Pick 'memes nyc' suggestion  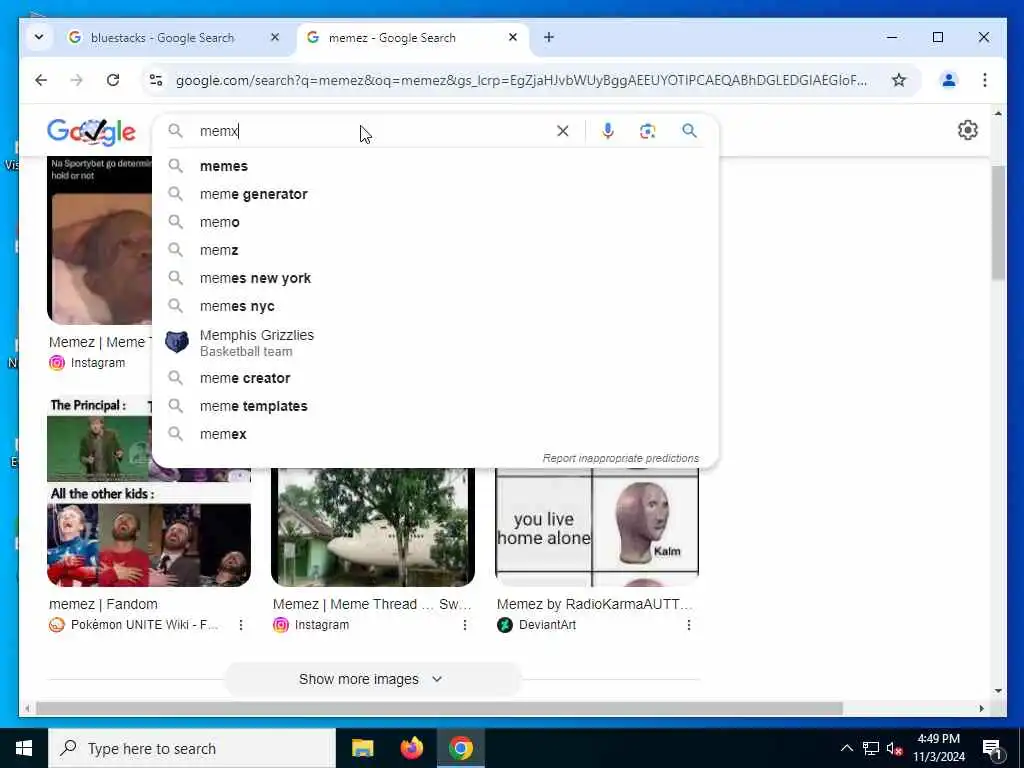(435, 306)
